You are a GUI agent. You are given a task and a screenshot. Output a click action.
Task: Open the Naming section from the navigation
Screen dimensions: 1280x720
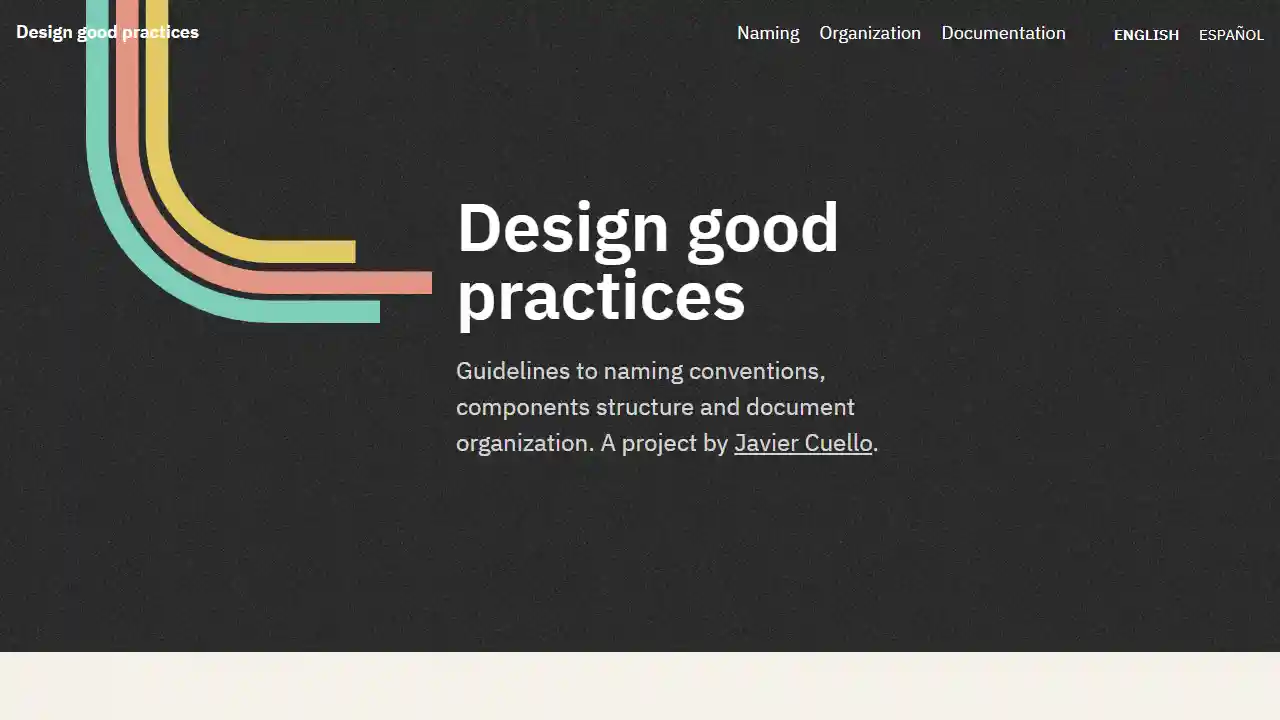pos(768,33)
